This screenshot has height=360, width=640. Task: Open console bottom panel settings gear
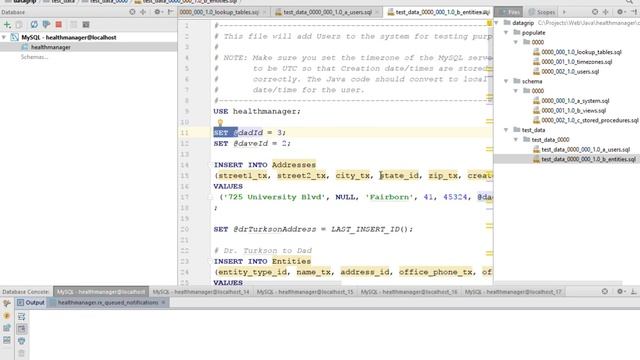(620, 291)
